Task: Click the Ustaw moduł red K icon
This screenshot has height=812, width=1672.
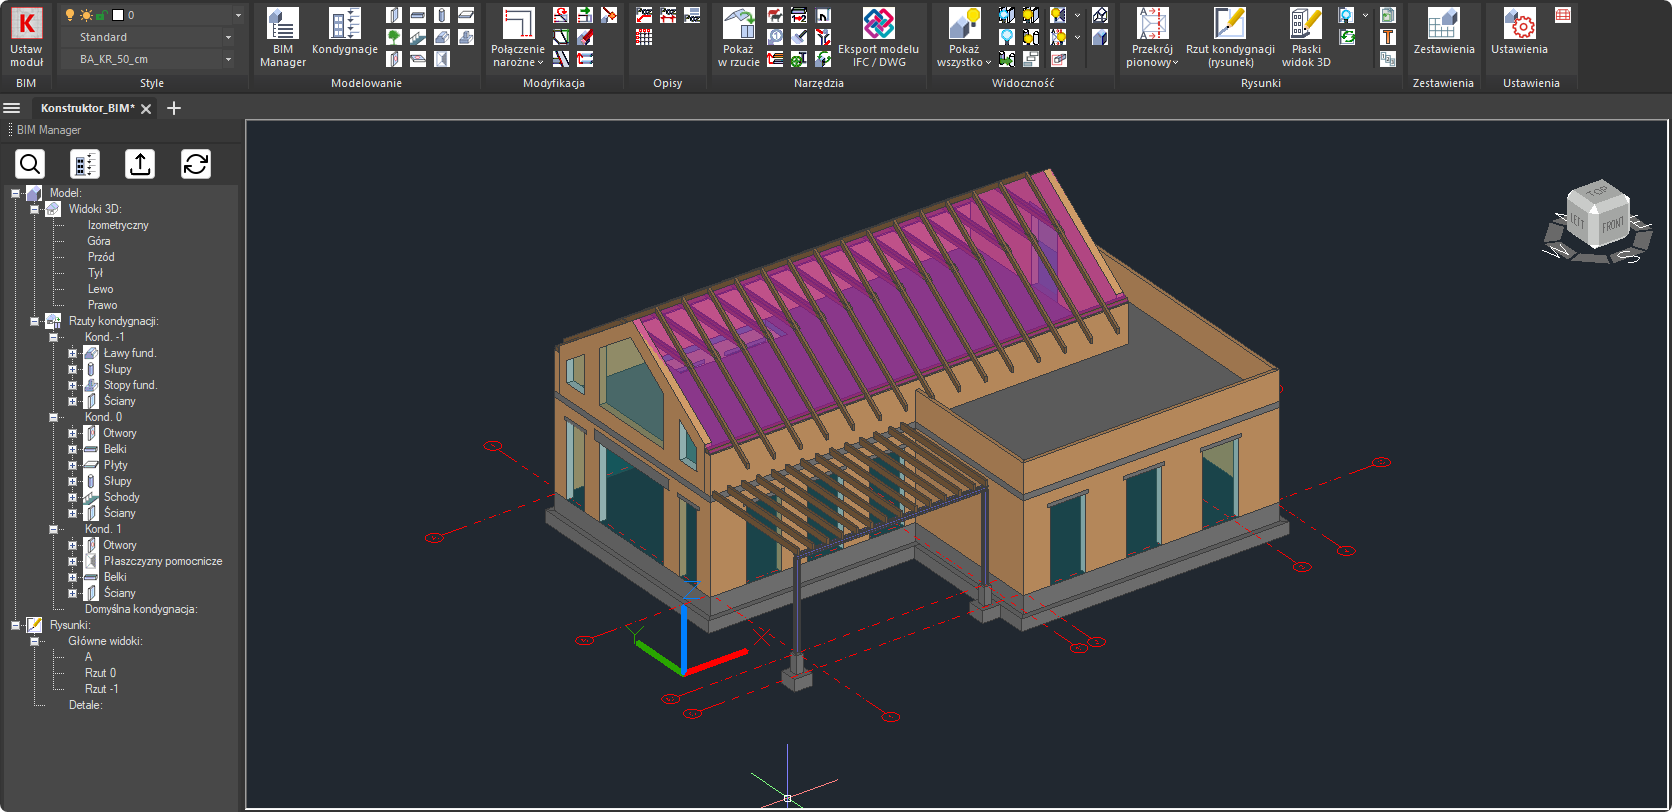Action: tap(26, 23)
